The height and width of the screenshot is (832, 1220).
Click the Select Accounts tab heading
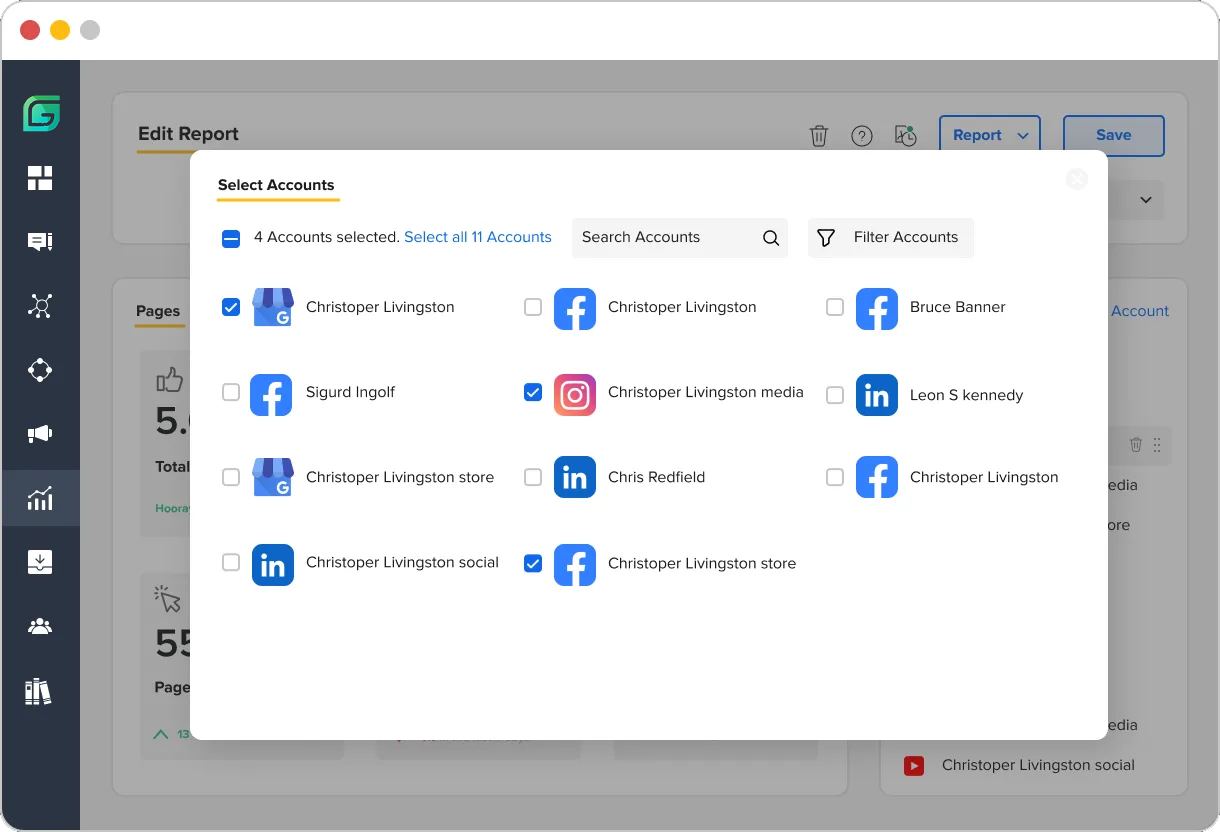tap(276, 185)
